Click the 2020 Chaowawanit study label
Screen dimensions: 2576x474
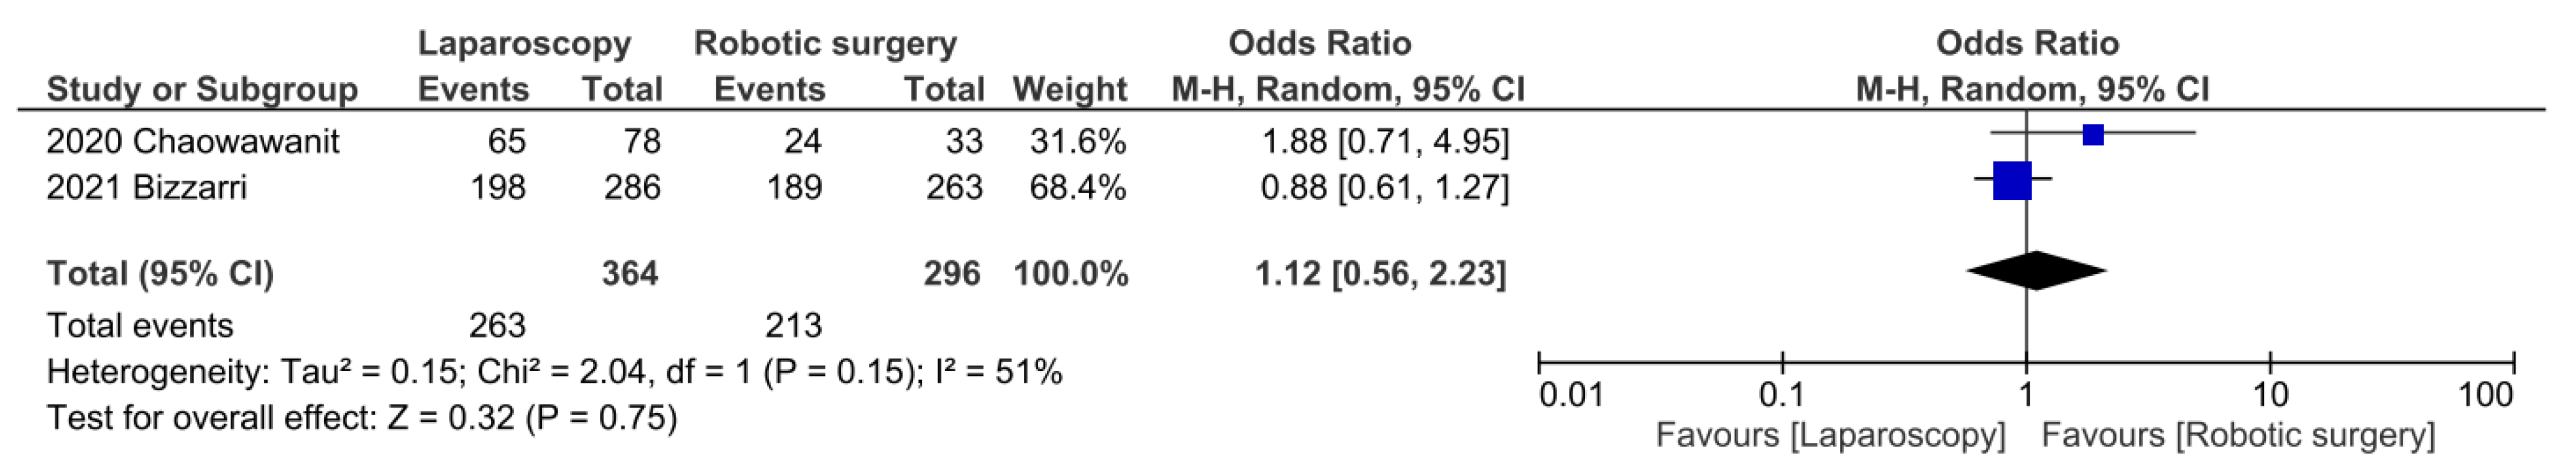point(193,141)
